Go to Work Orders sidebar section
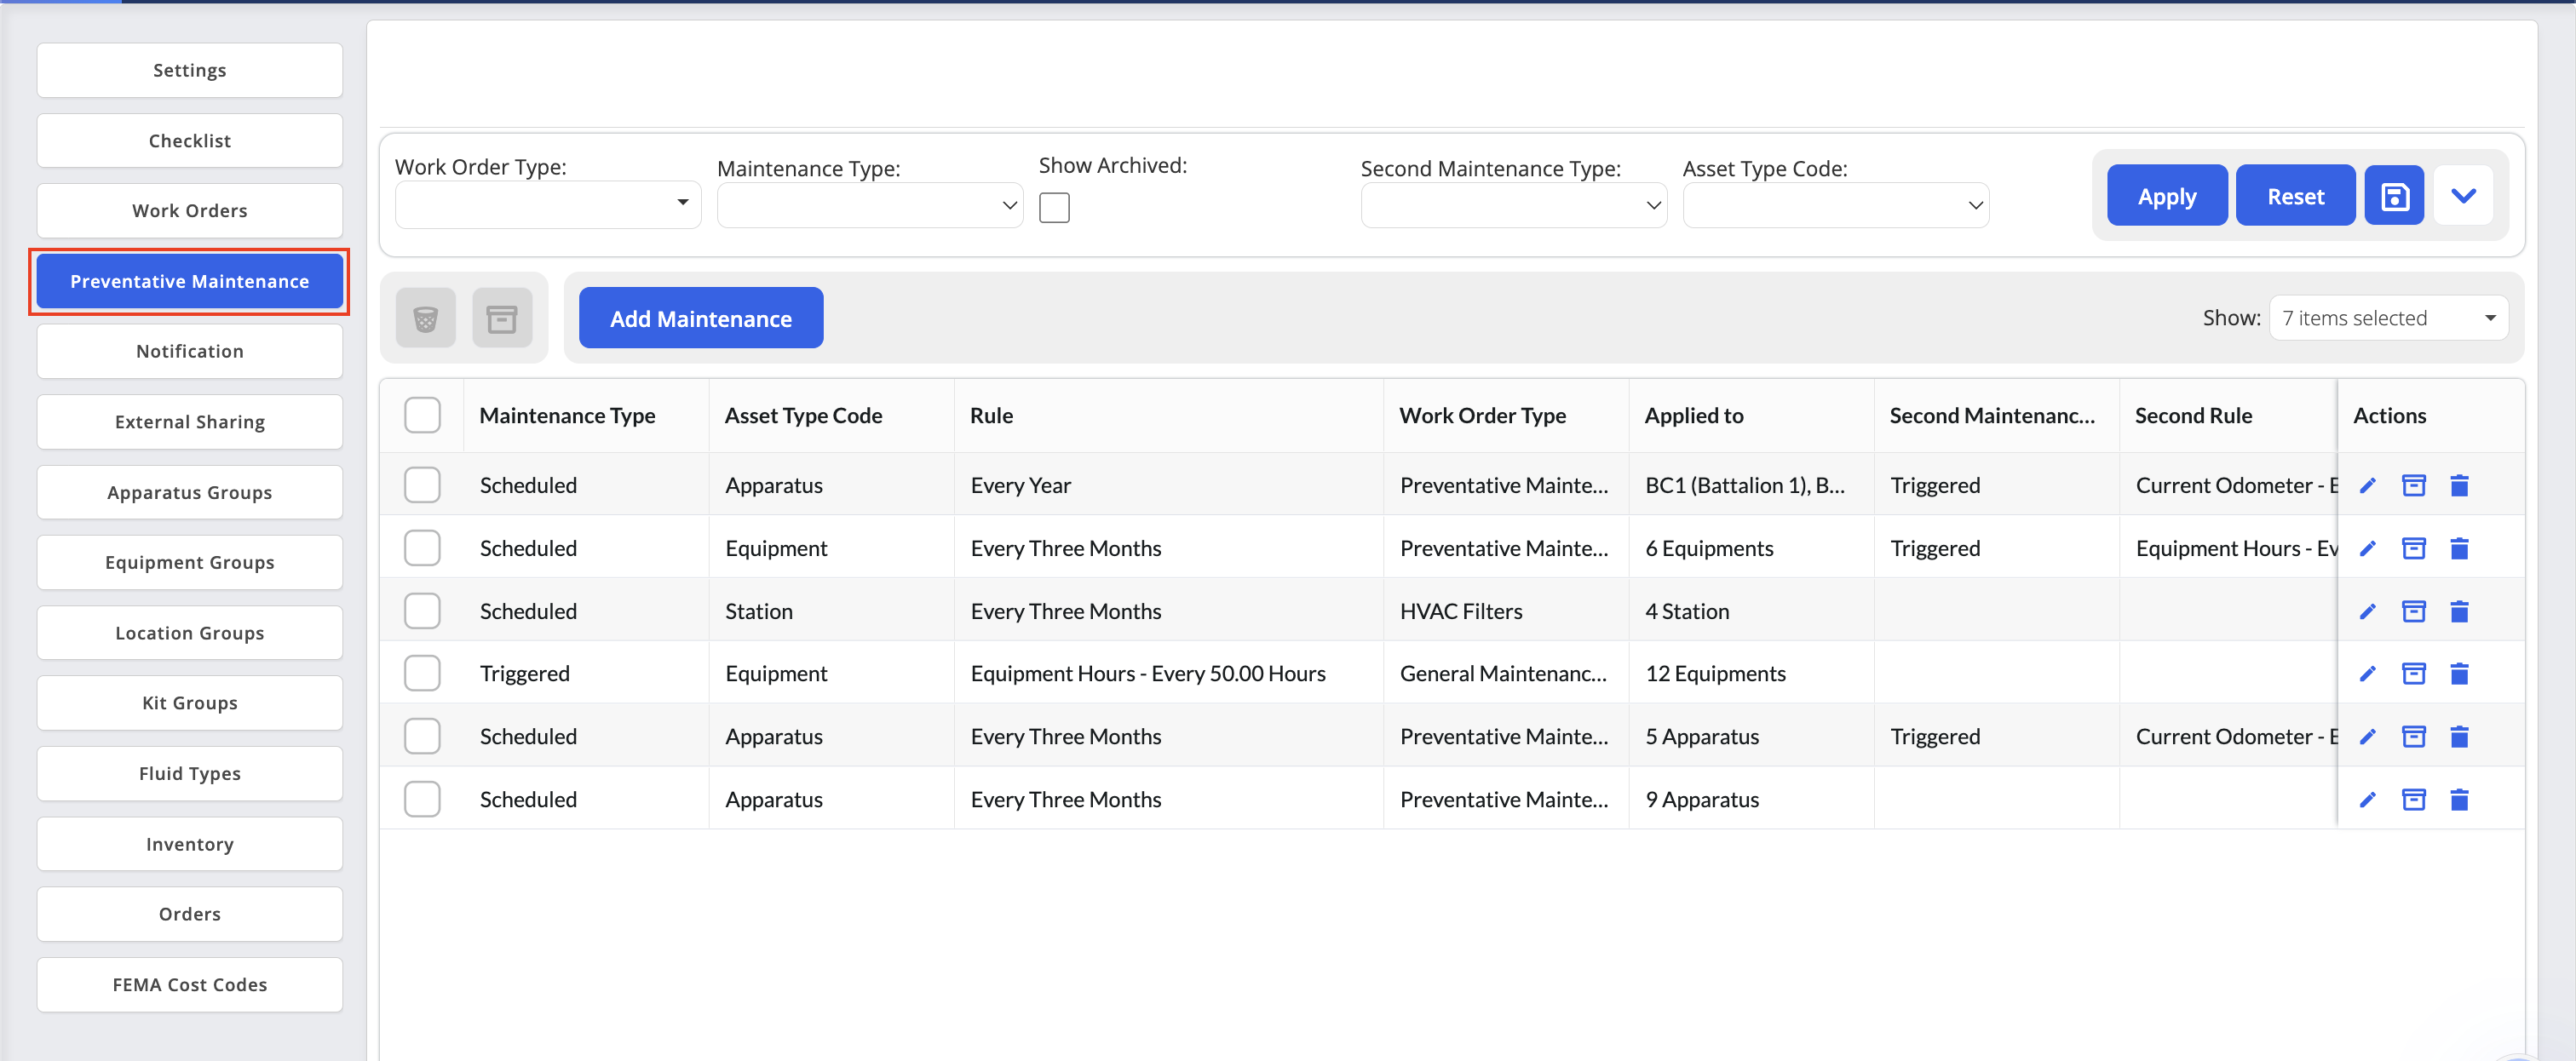 coord(190,211)
